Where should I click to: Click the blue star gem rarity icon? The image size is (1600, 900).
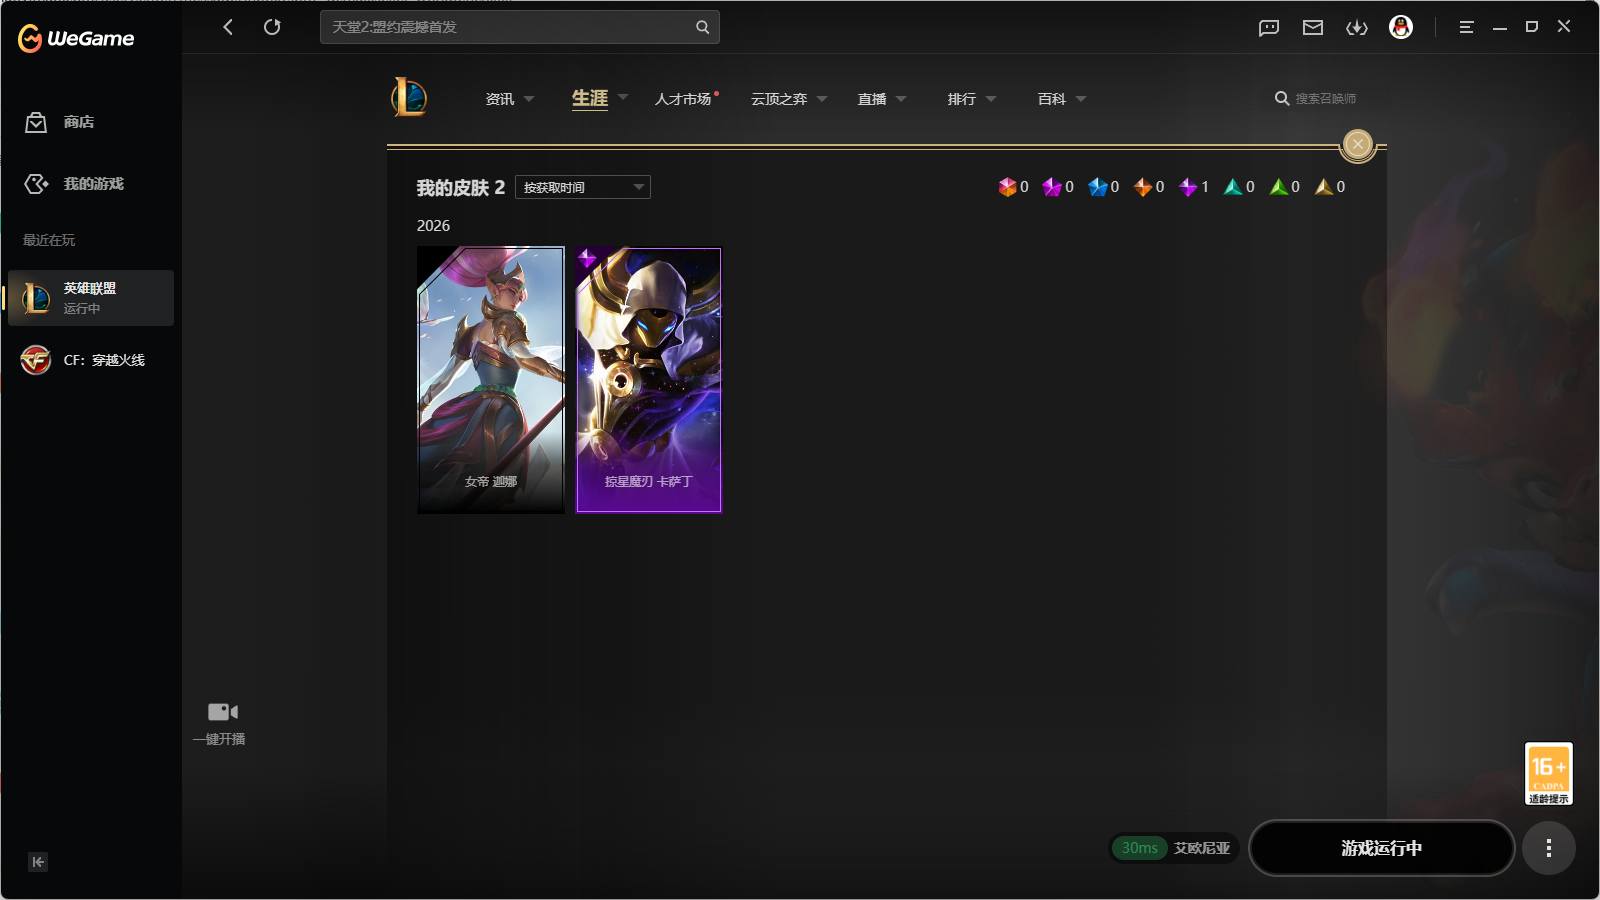pyautogui.click(x=1097, y=187)
